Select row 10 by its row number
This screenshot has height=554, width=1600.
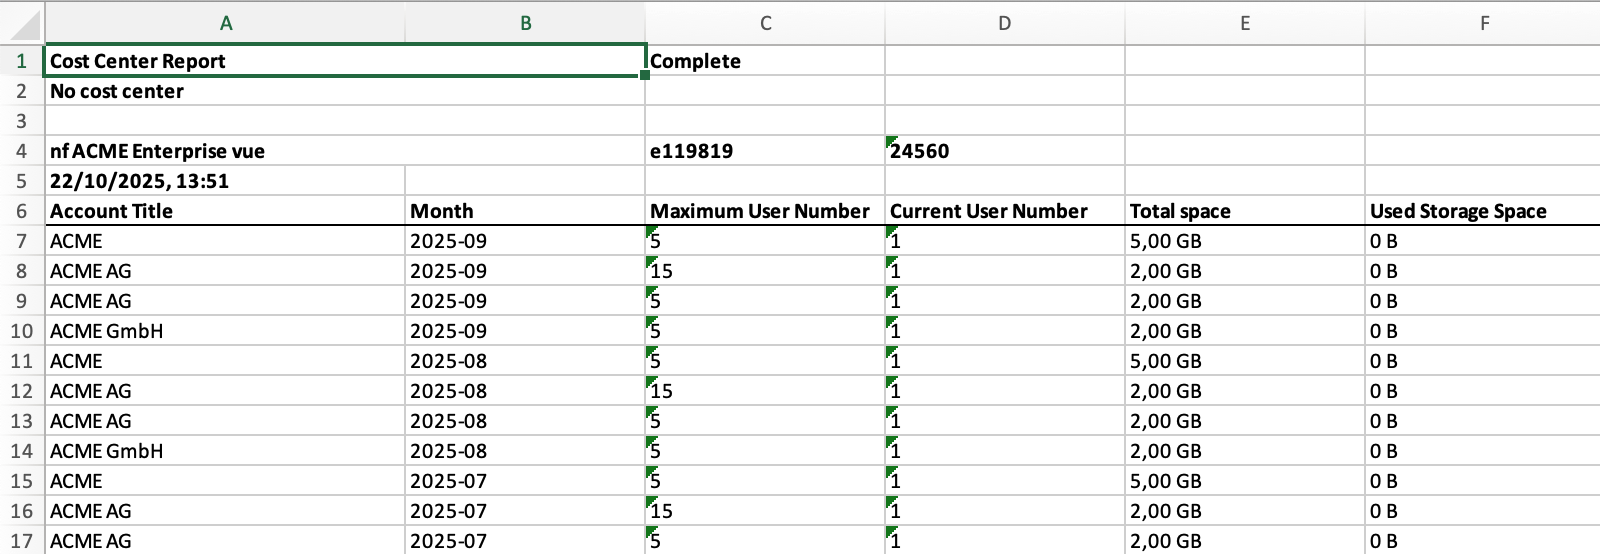click(x=22, y=331)
